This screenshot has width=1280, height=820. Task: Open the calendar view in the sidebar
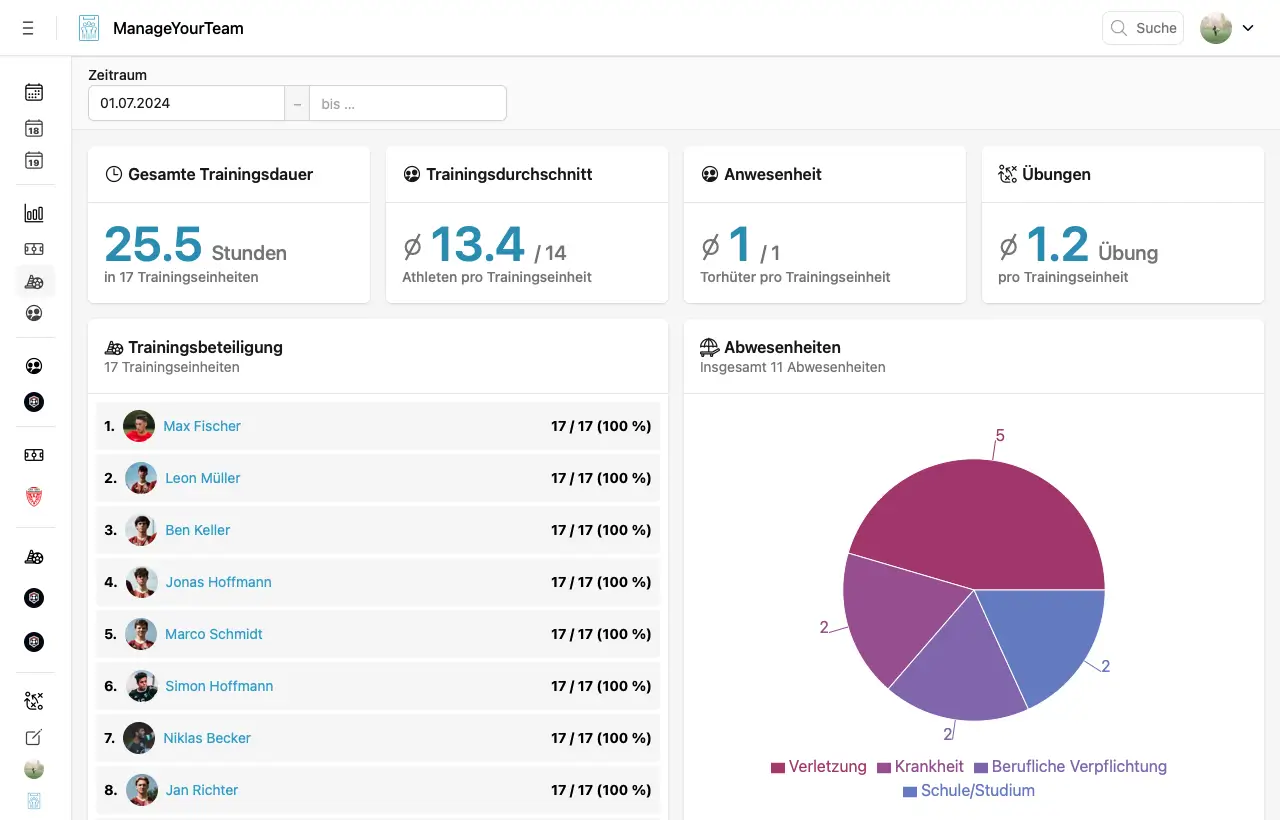pyautogui.click(x=33, y=92)
